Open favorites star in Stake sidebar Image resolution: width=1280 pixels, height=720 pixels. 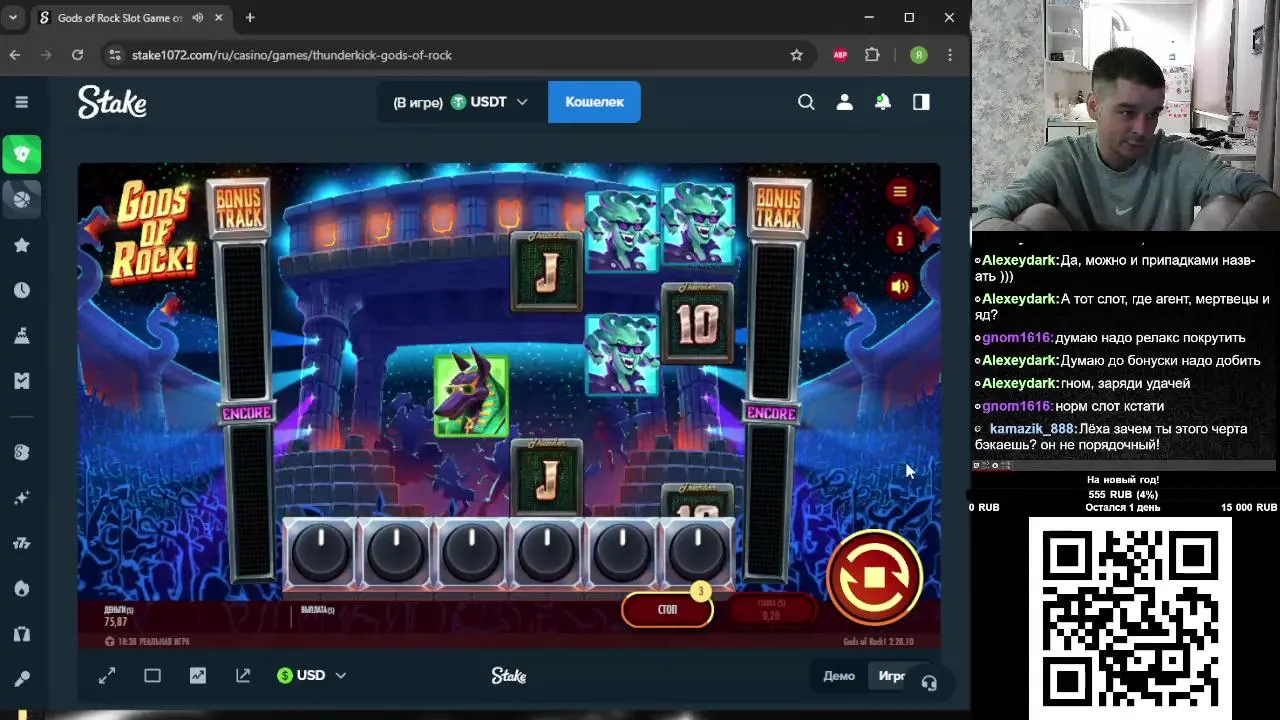tap(21, 245)
